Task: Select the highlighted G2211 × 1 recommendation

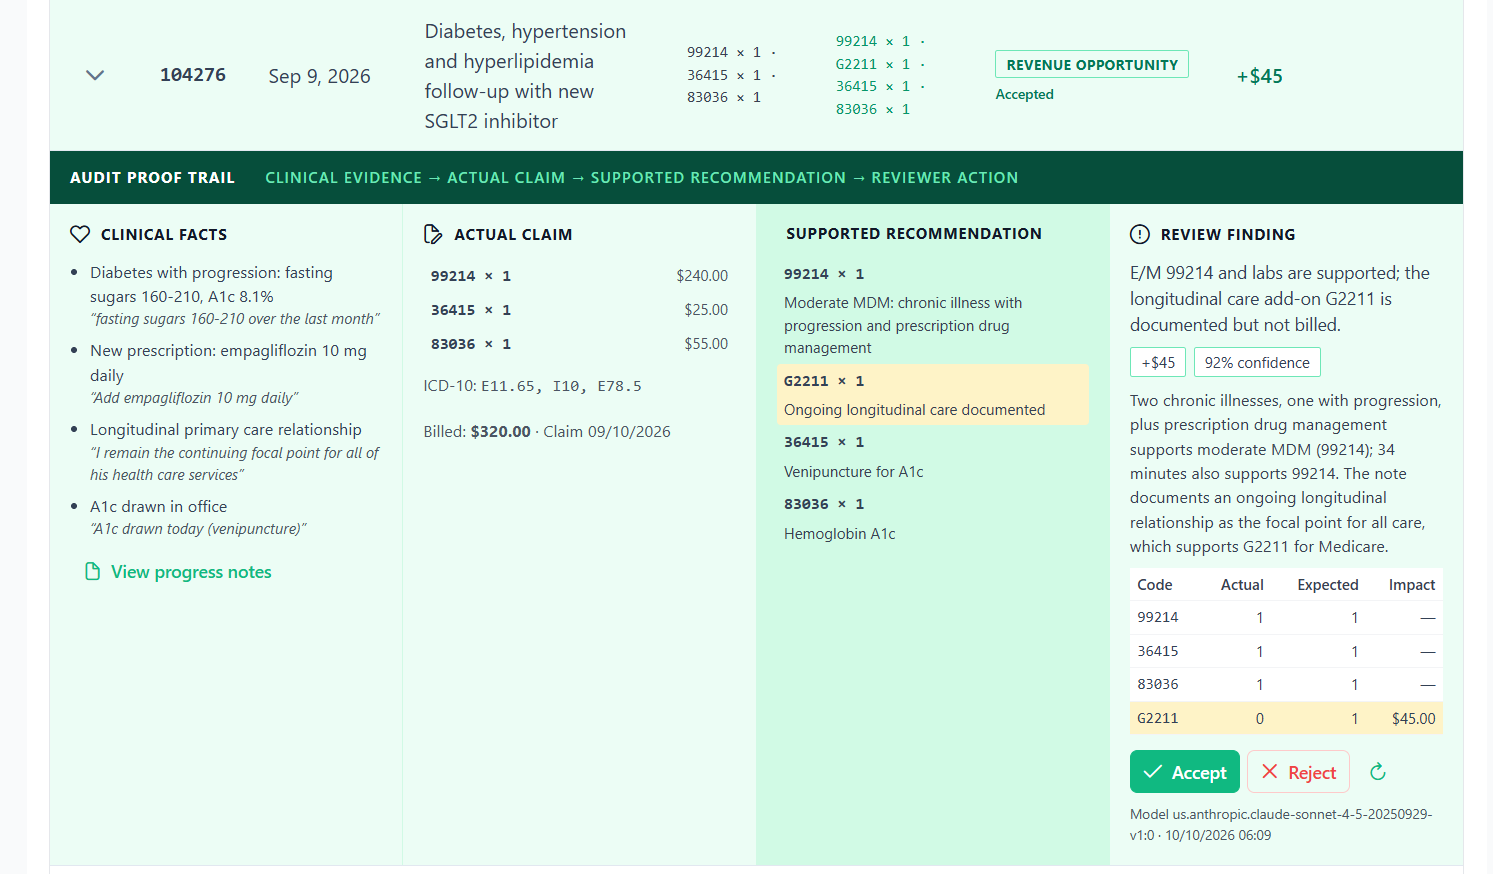Action: point(933,395)
